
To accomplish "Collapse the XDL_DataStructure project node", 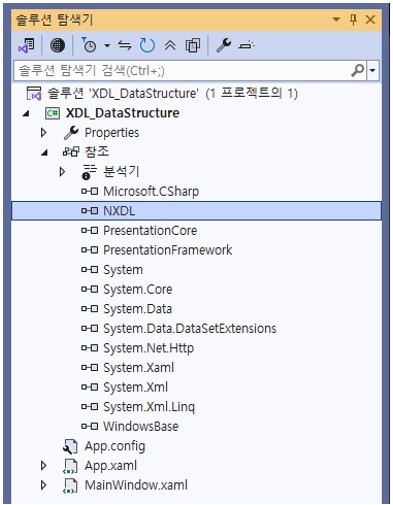I will (26, 114).
